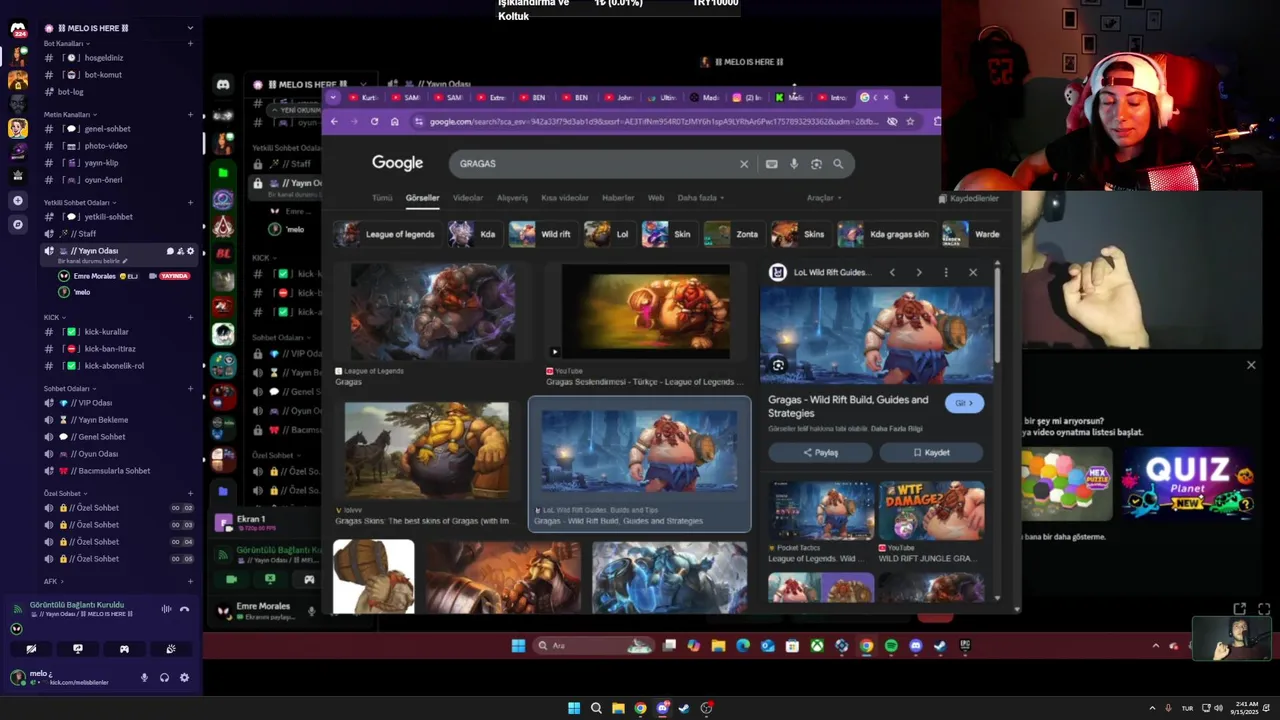
Task: Disconnect from voice with the hang-up icon
Action: pyautogui.click(x=184, y=609)
